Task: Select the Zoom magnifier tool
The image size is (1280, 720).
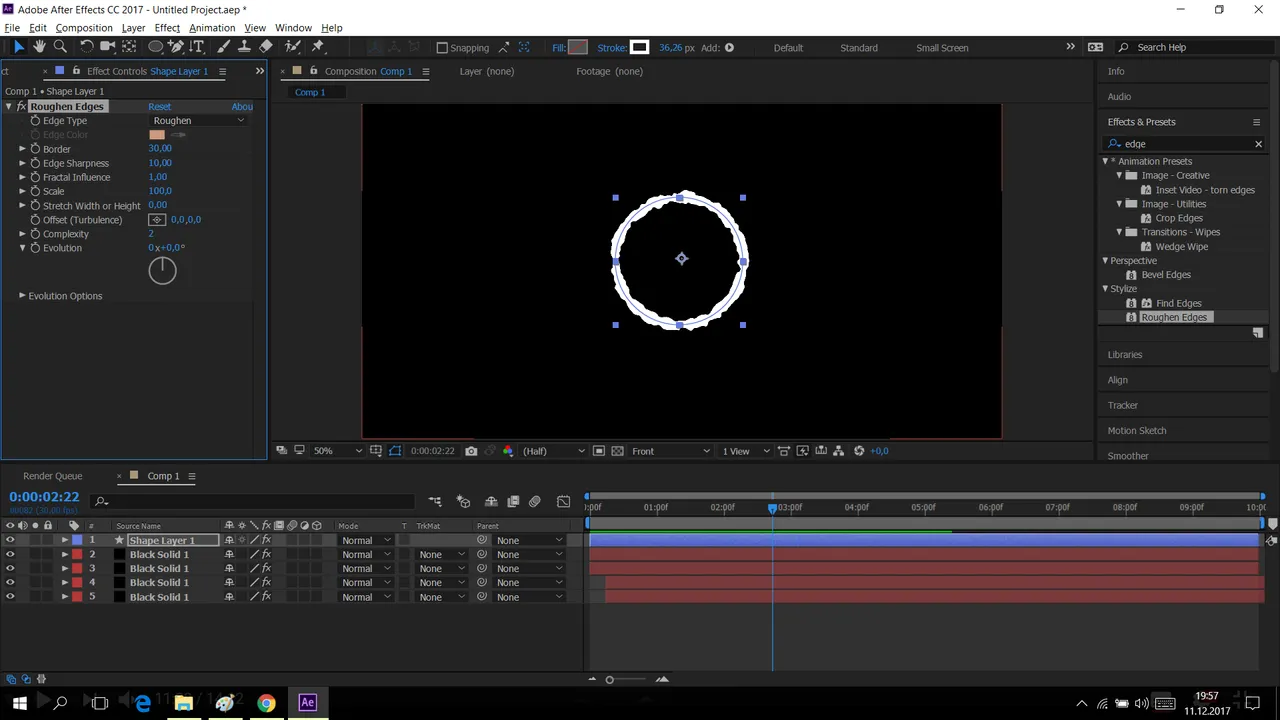Action: pyautogui.click(x=60, y=47)
